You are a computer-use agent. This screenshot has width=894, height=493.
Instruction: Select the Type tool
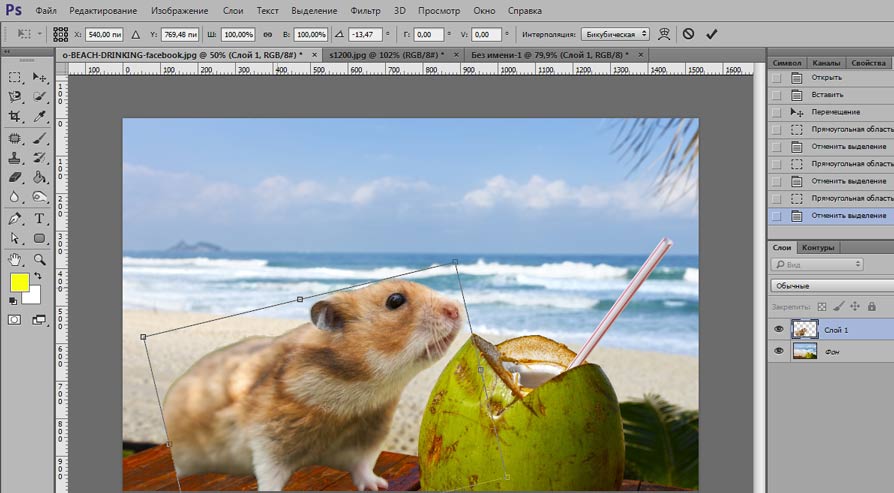click(x=39, y=218)
